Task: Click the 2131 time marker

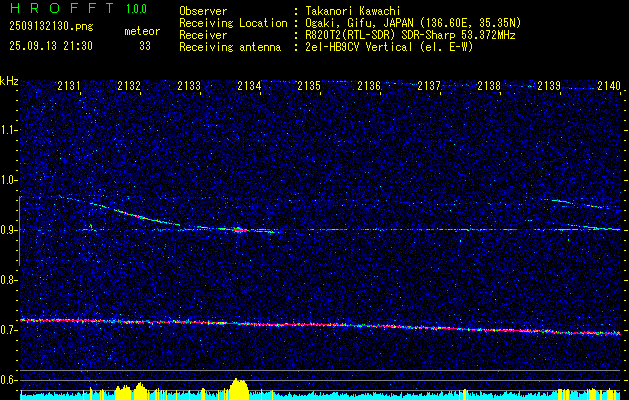Action: pos(69,85)
